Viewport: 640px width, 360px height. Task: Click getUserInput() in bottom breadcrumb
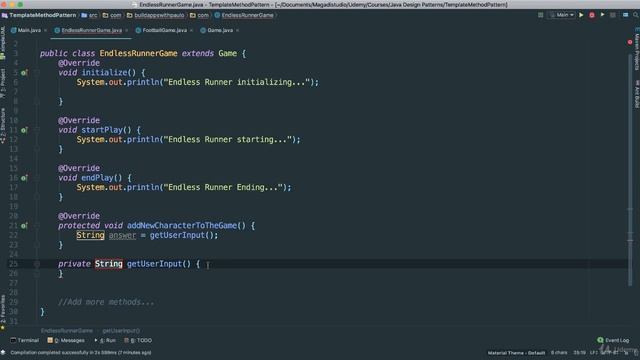121,331
